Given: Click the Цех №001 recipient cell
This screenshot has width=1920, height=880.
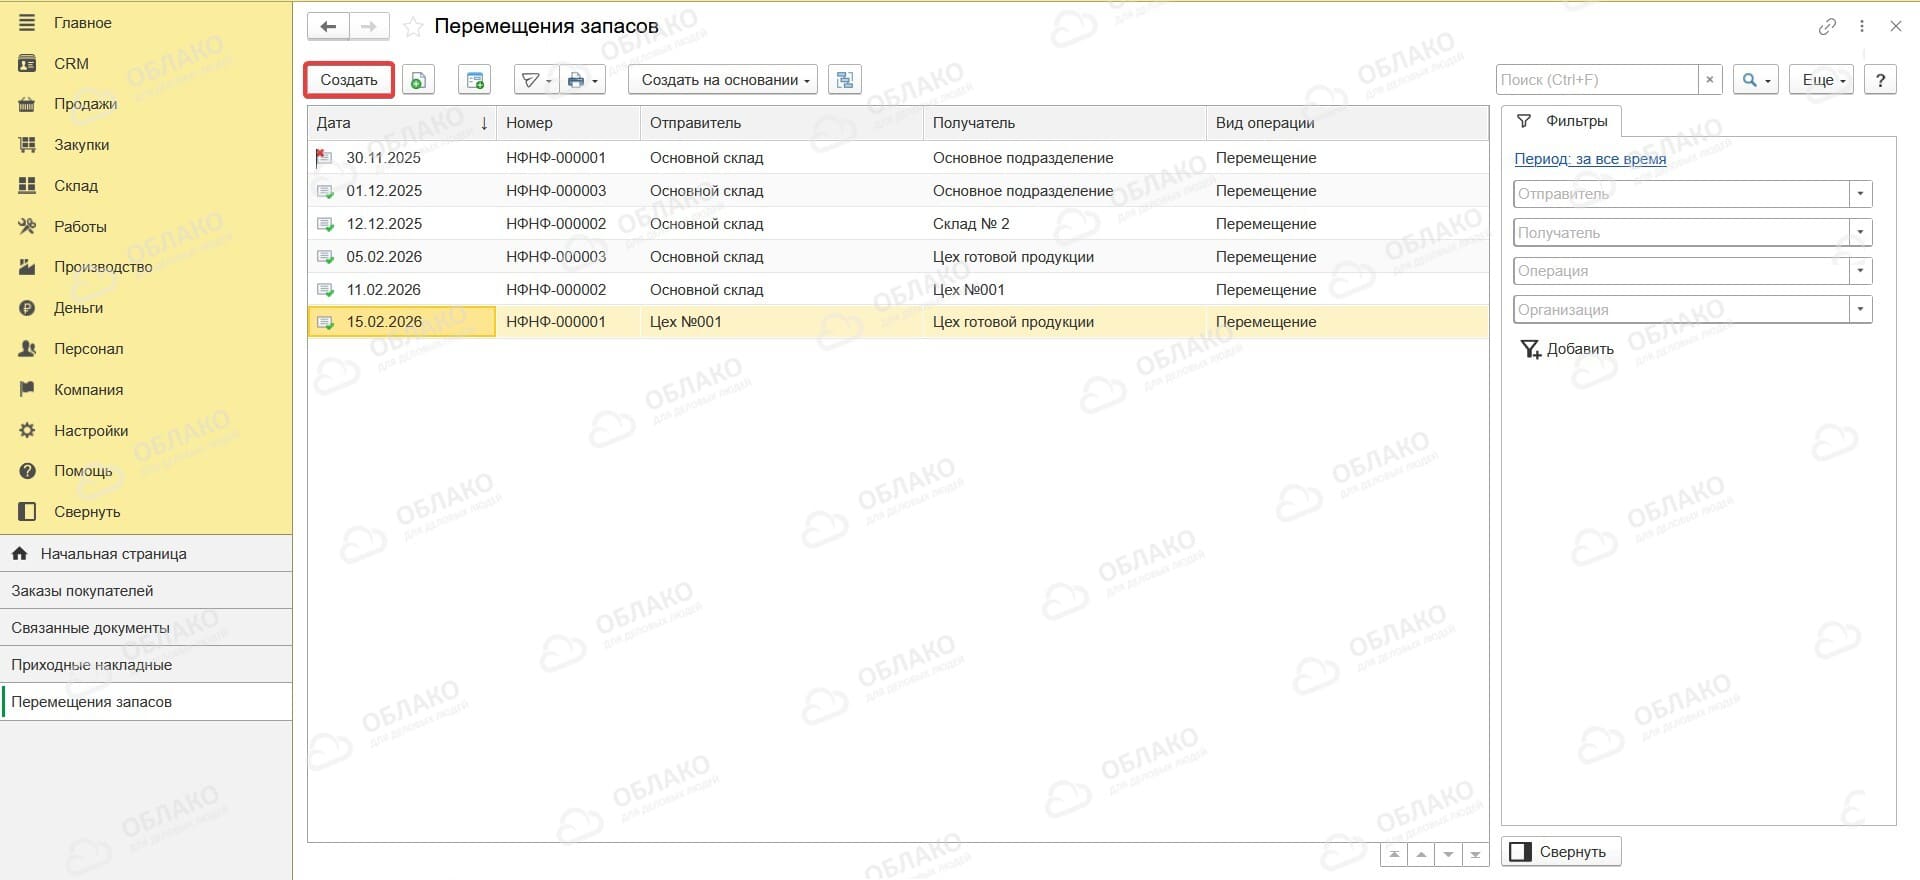Looking at the screenshot, I should pos(1064,290).
